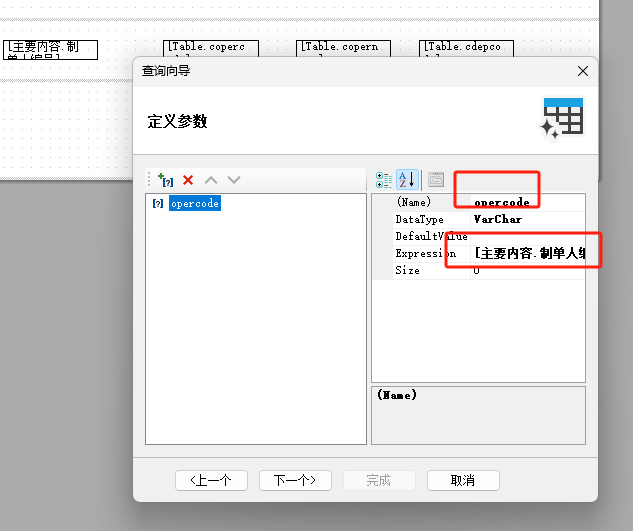The width and height of the screenshot is (633, 531).
Task: Select the [主要内容.制单人编号] report field
Action: [50, 50]
